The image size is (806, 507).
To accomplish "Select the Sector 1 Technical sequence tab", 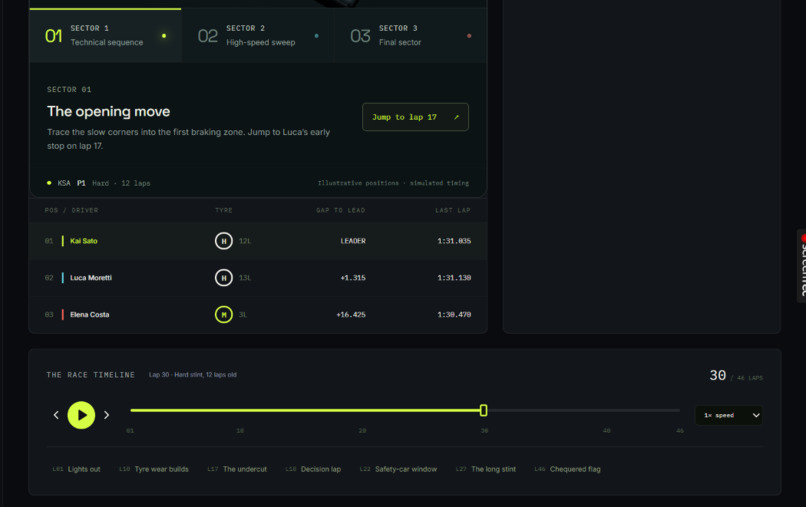I will [x=105, y=35].
